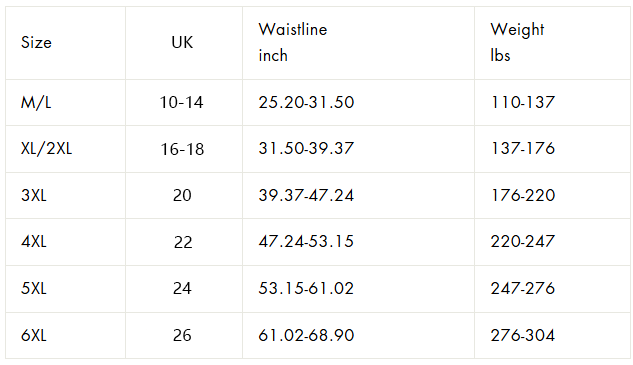633x365 pixels.
Task: Click the UK 24 cell
Action: (x=184, y=289)
